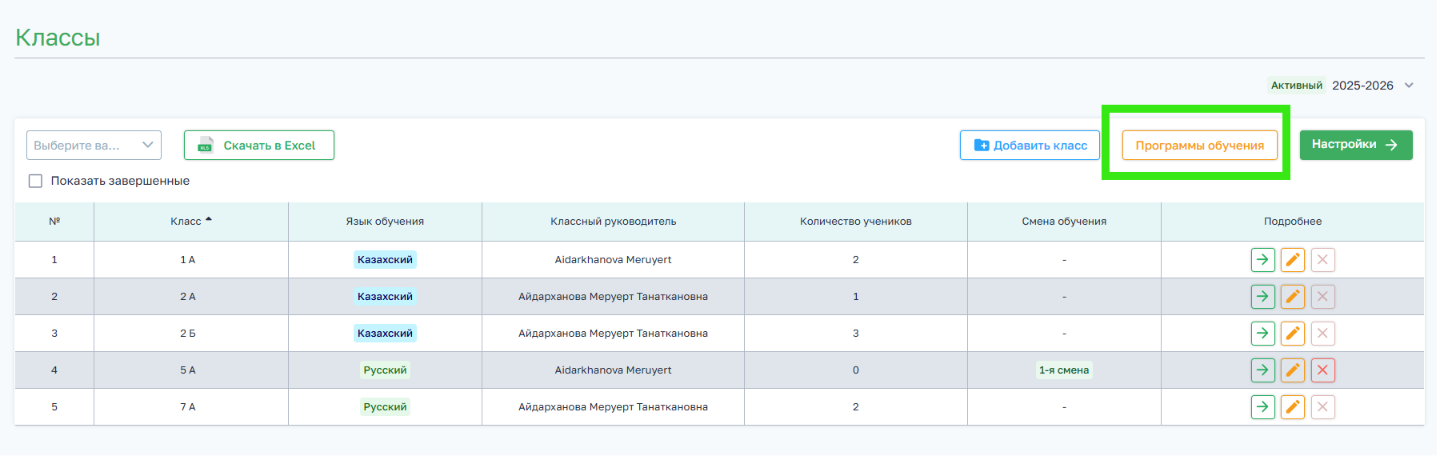Click Скачать в Excel button
Image resolution: width=1437 pixels, height=456 pixels.
pos(259,145)
